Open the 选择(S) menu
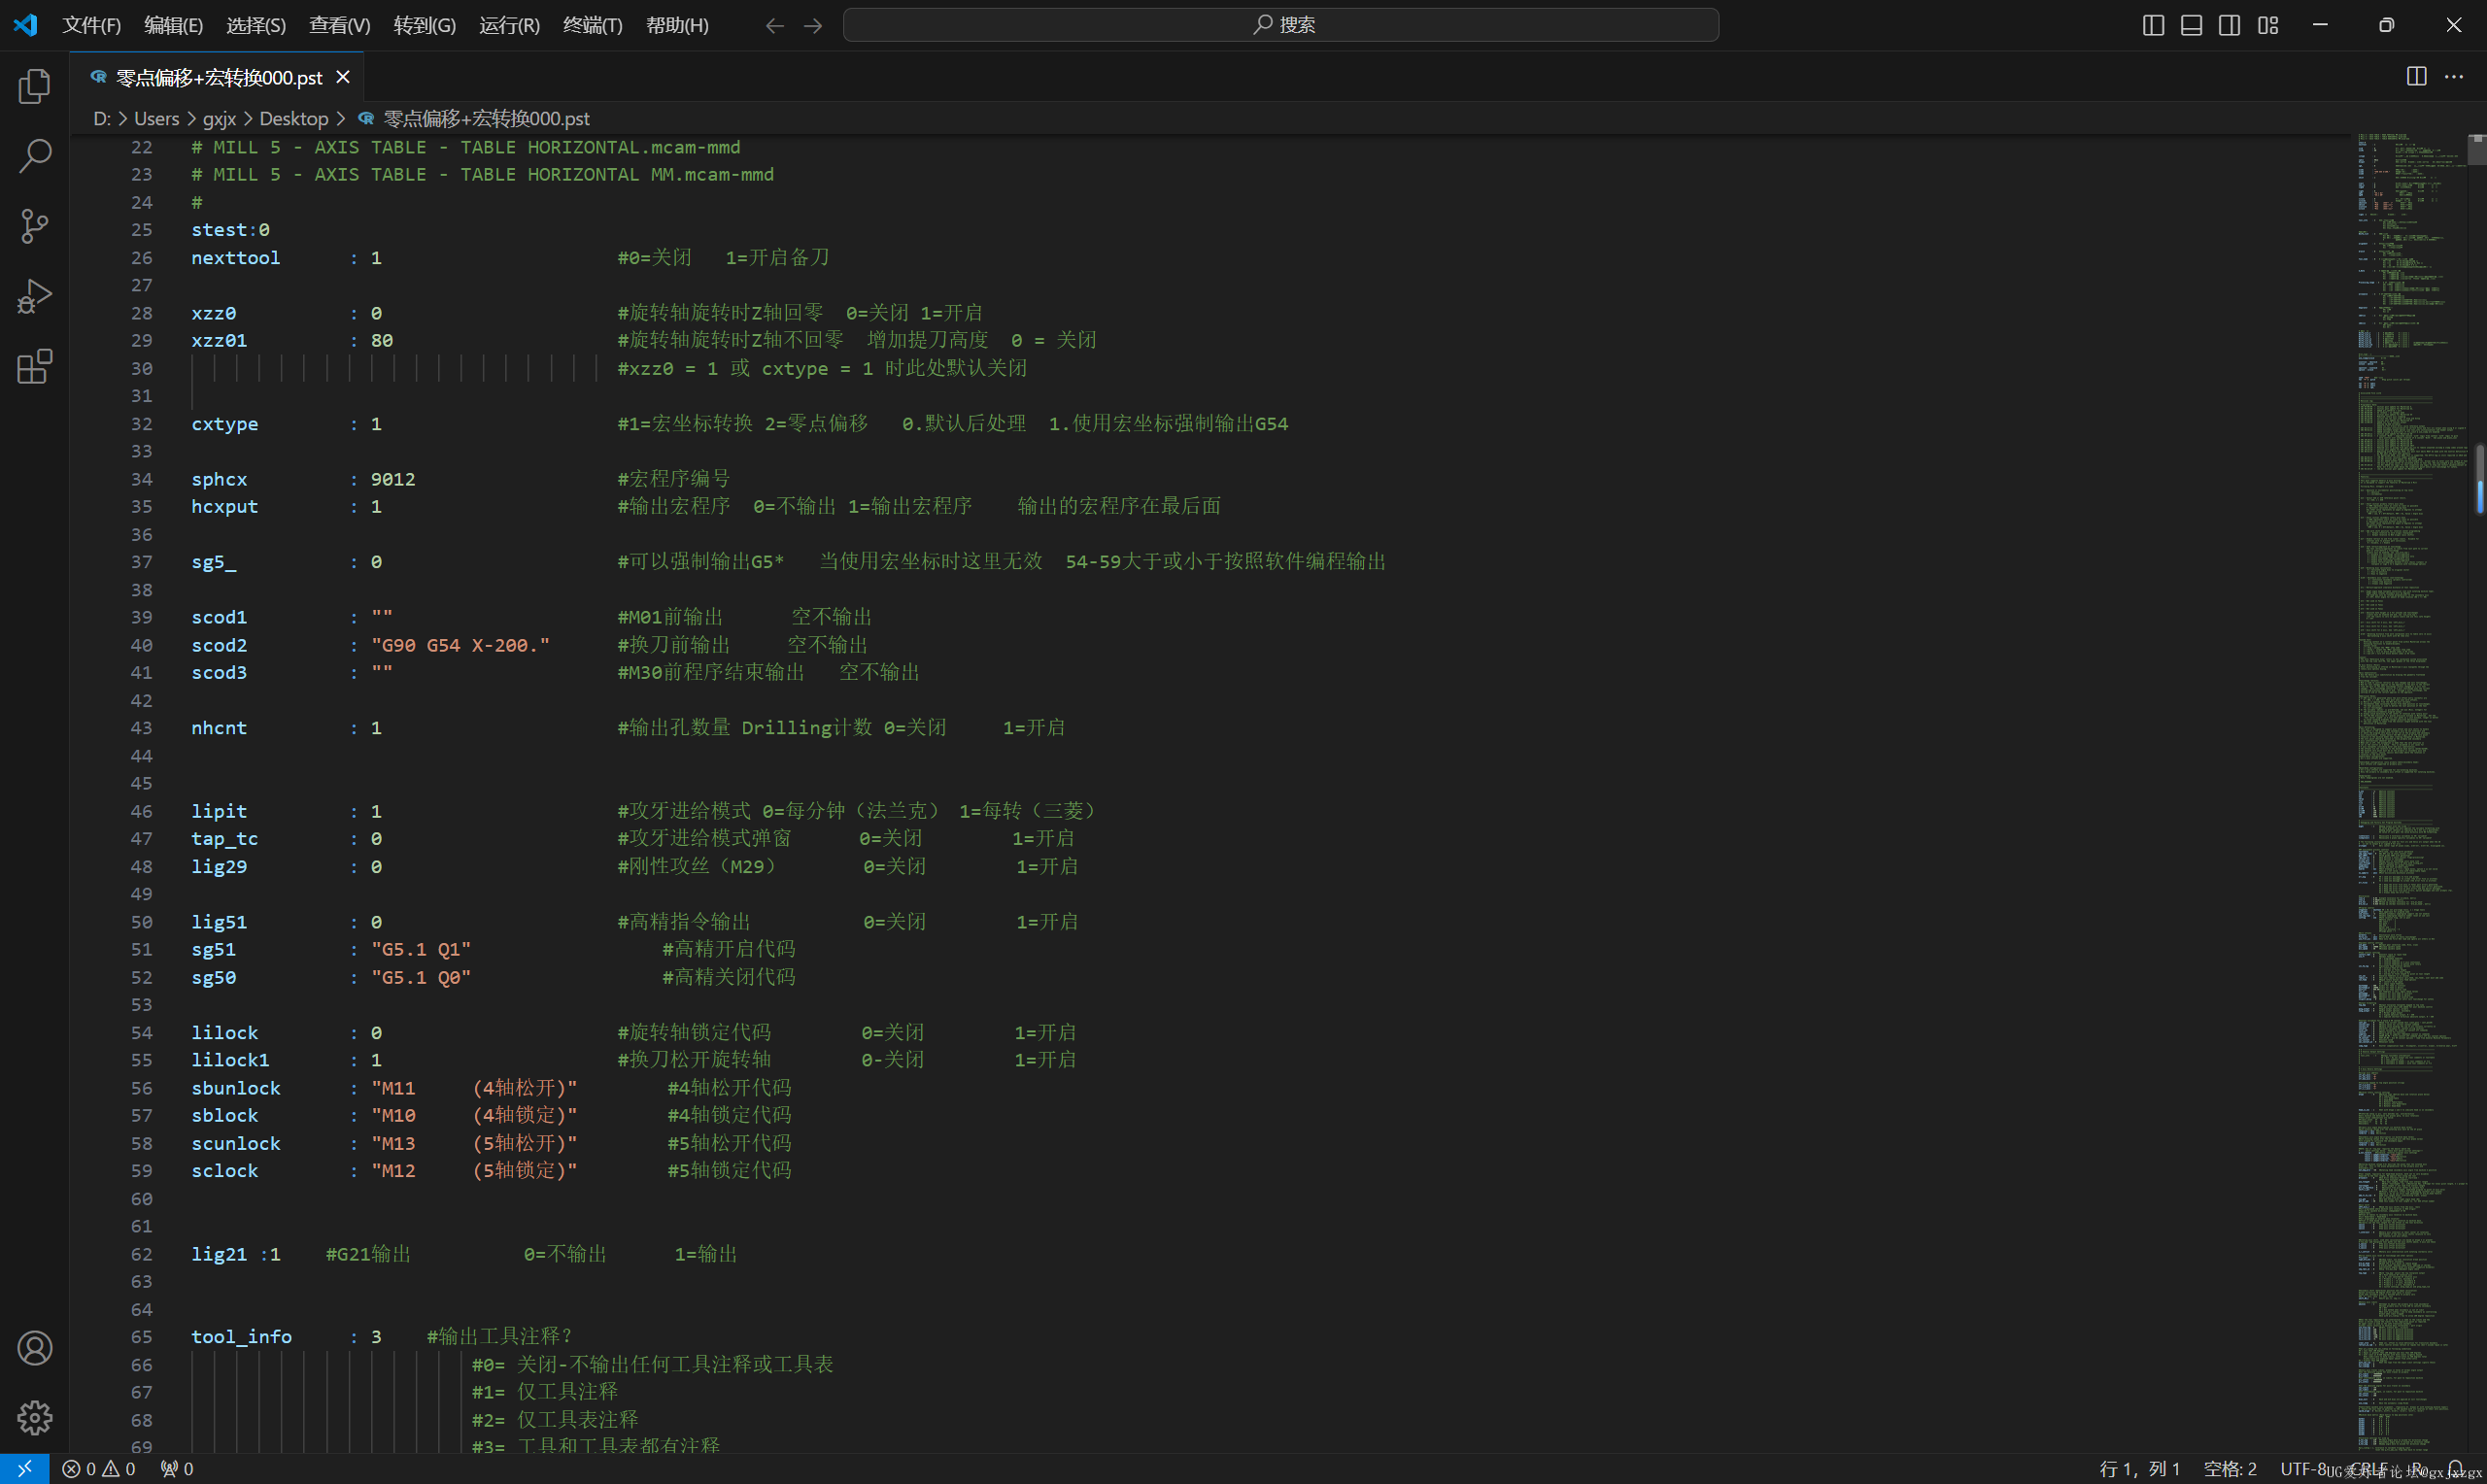2487x1484 pixels. 256,25
